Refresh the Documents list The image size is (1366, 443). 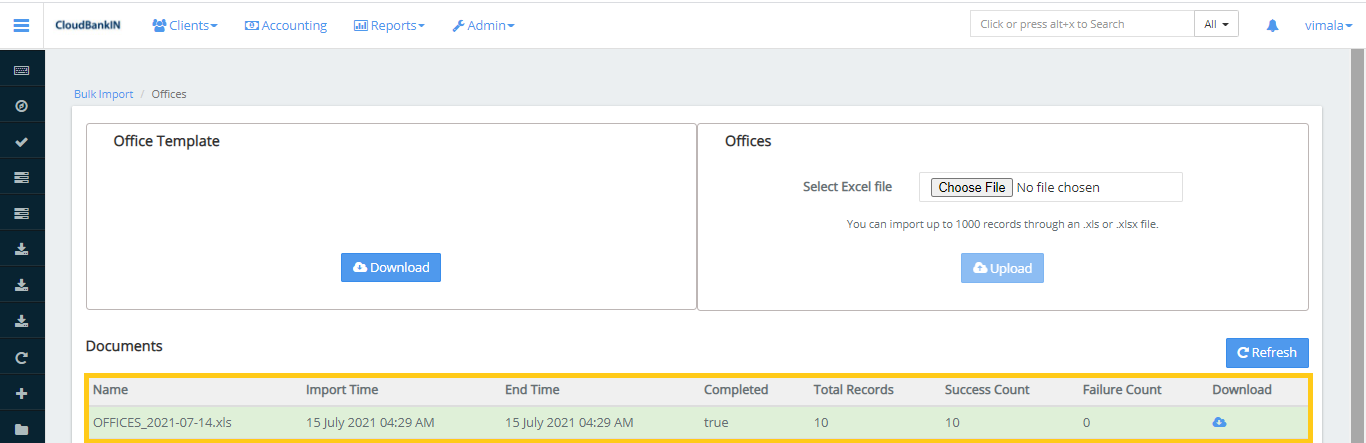(1267, 353)
